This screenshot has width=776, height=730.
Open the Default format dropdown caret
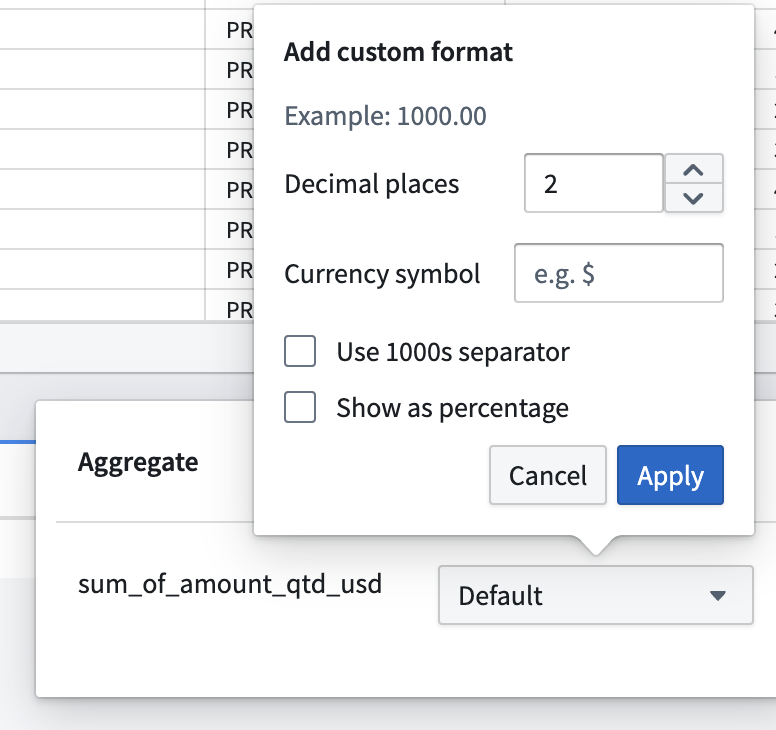pos(717,596)
